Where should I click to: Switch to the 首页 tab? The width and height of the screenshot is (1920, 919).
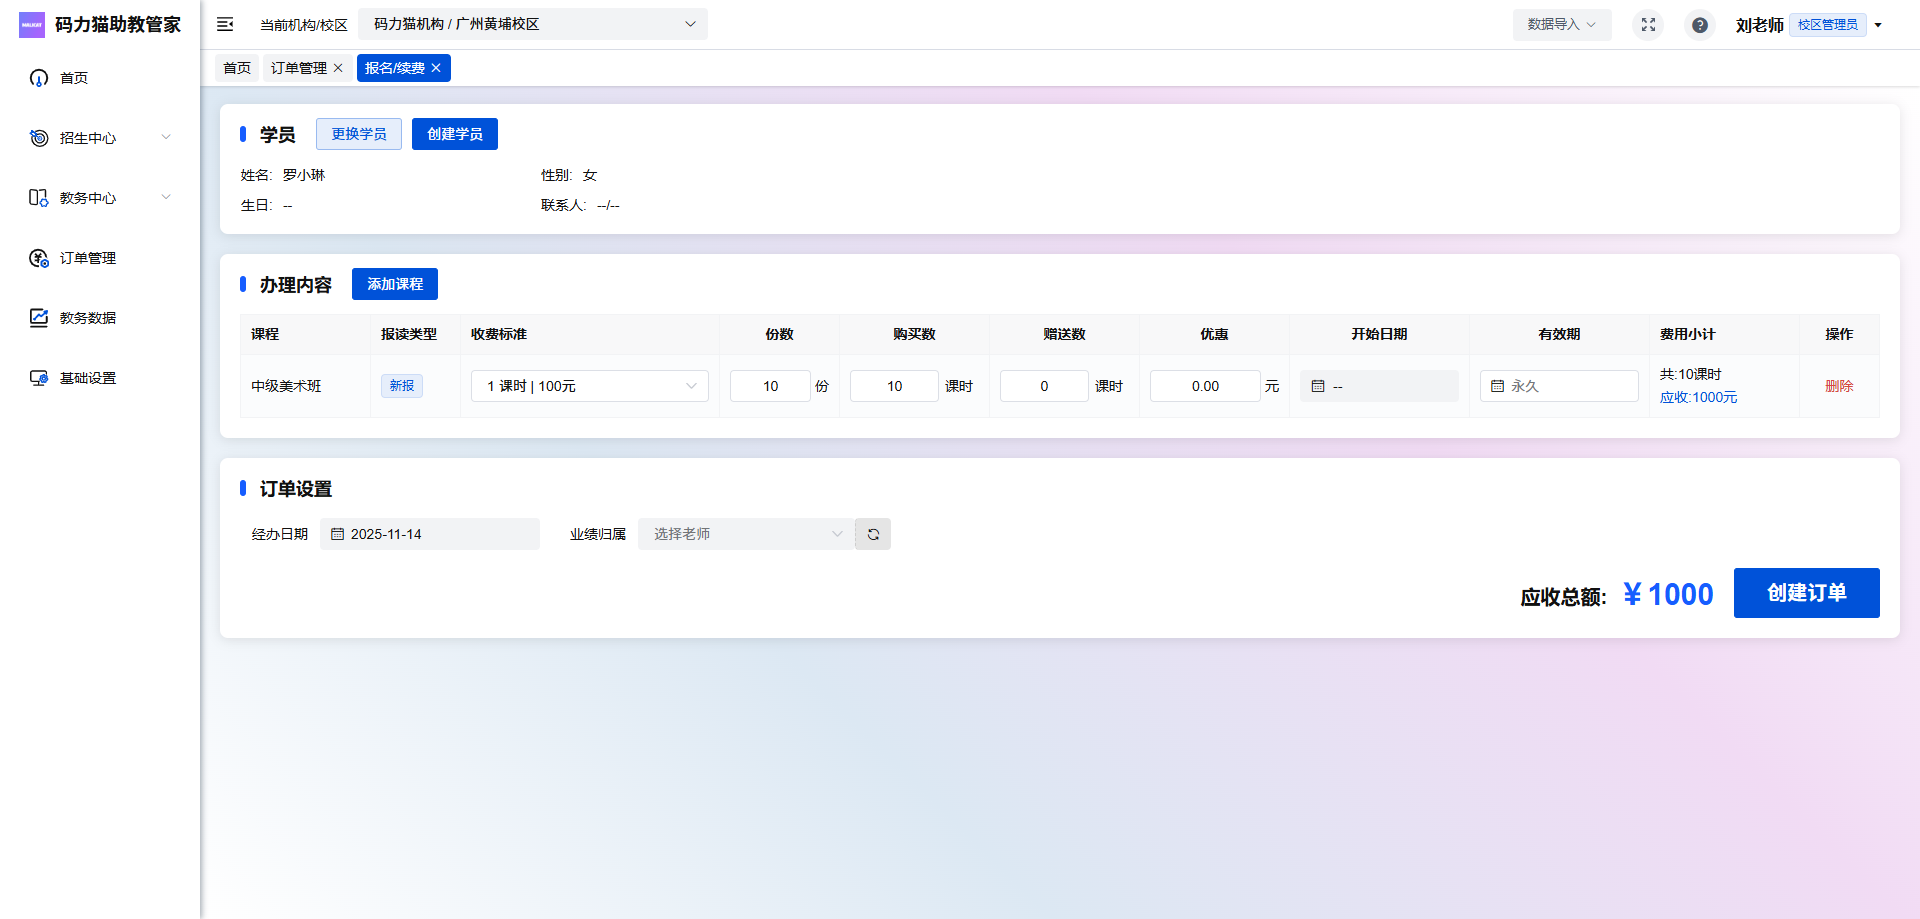(237, 68)
